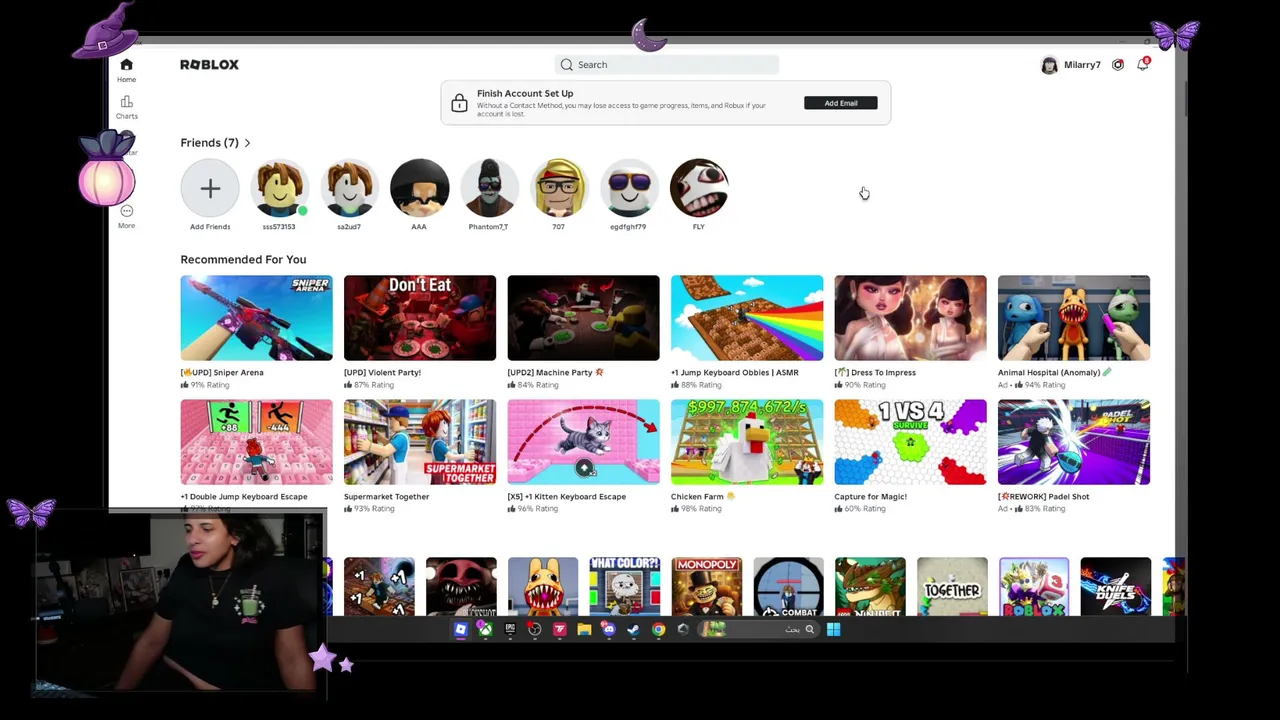Image resolution: width=1280 pixels, height=720 pixels.
Task: Click the taskbar search box
Action: [x=760, y=630]
